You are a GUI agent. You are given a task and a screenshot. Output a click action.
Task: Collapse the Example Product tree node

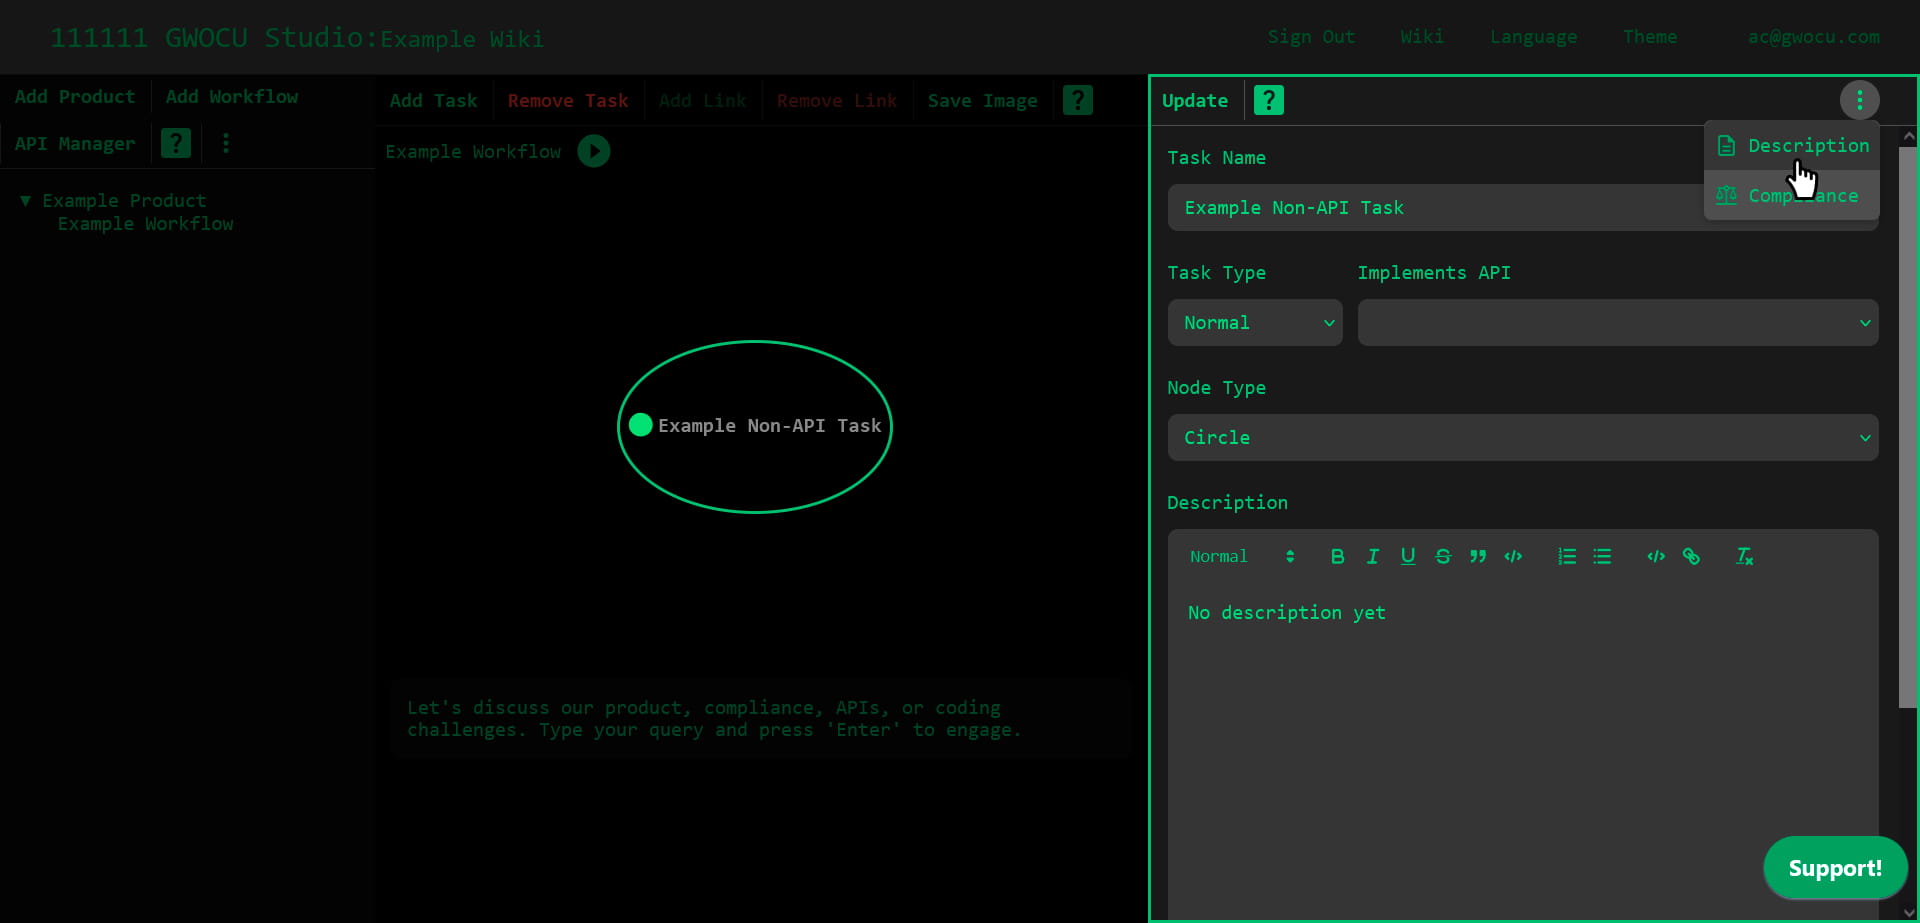(26, 200)
